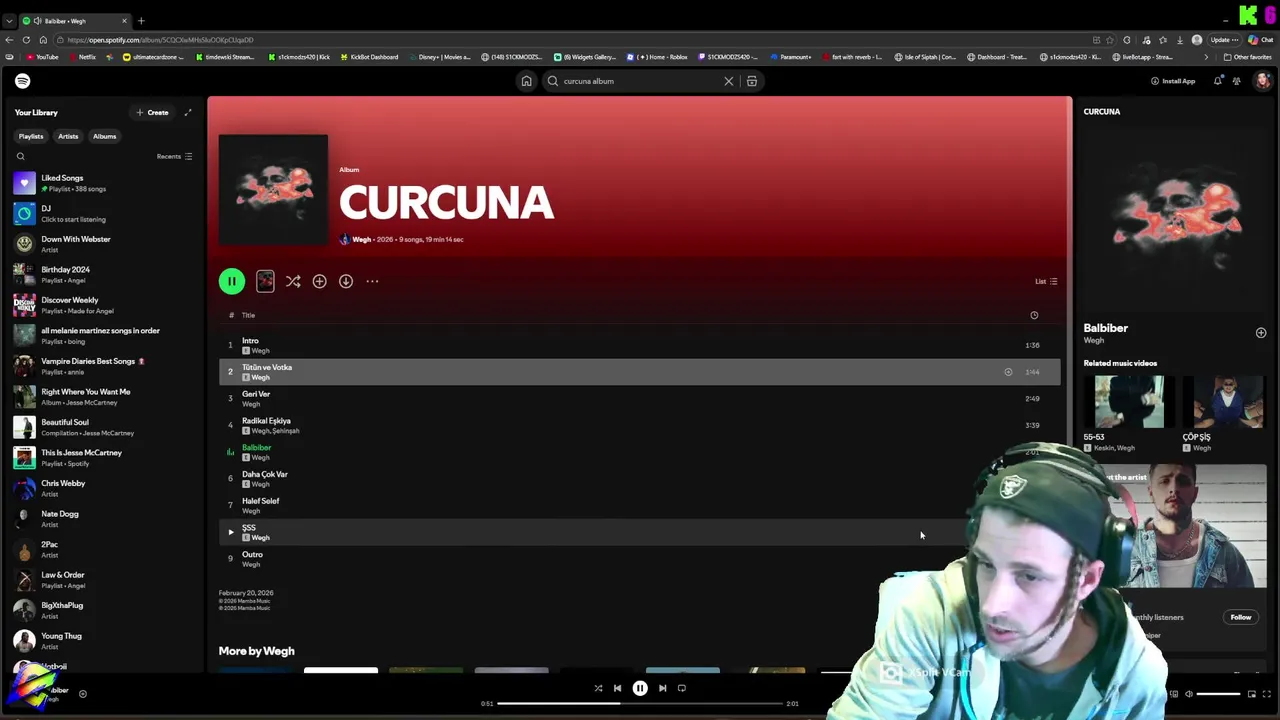Image resolution: width=1280 pixels, height=720 pixels.
Task: Open Vampire Diaries Best Songs playlist
Action: tap(103, 366)
